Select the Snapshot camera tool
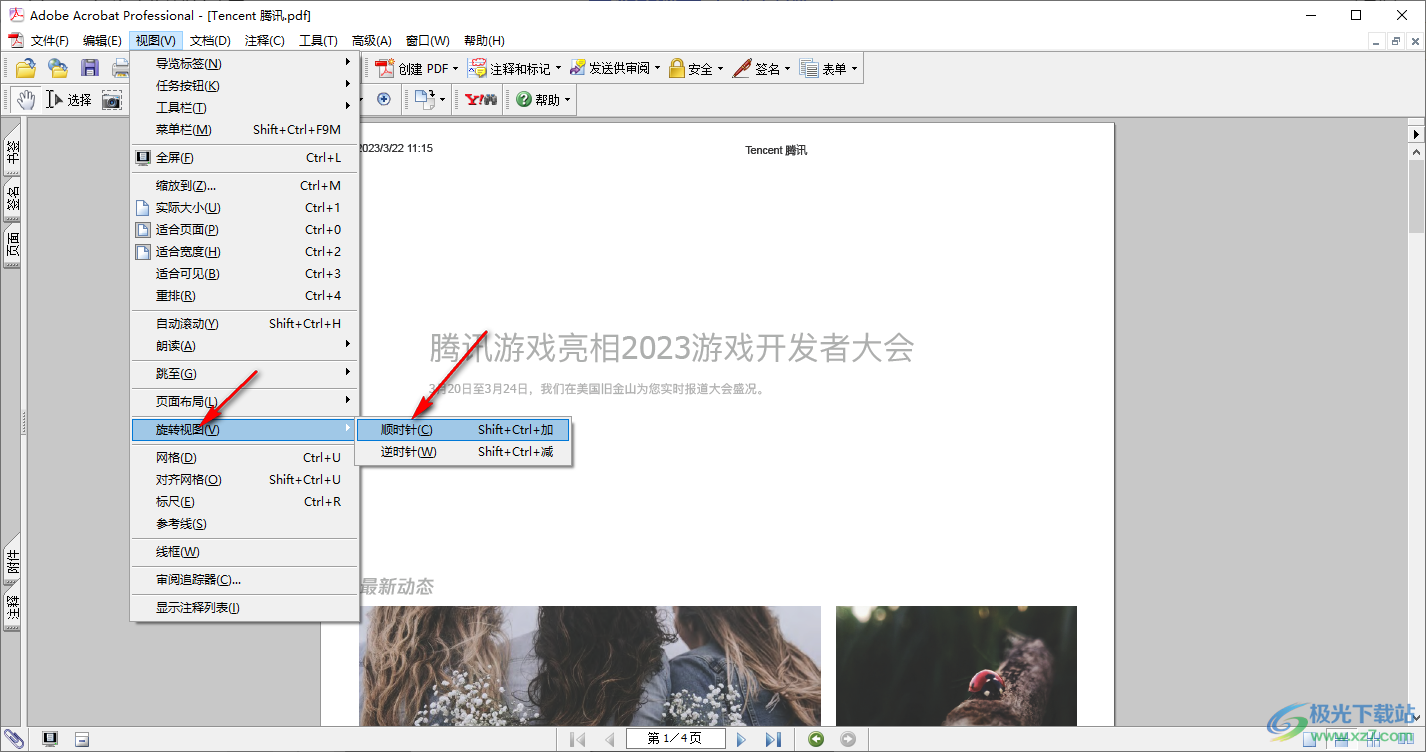The height and width of the screenshot is (752, 1426). coord(112,99)
